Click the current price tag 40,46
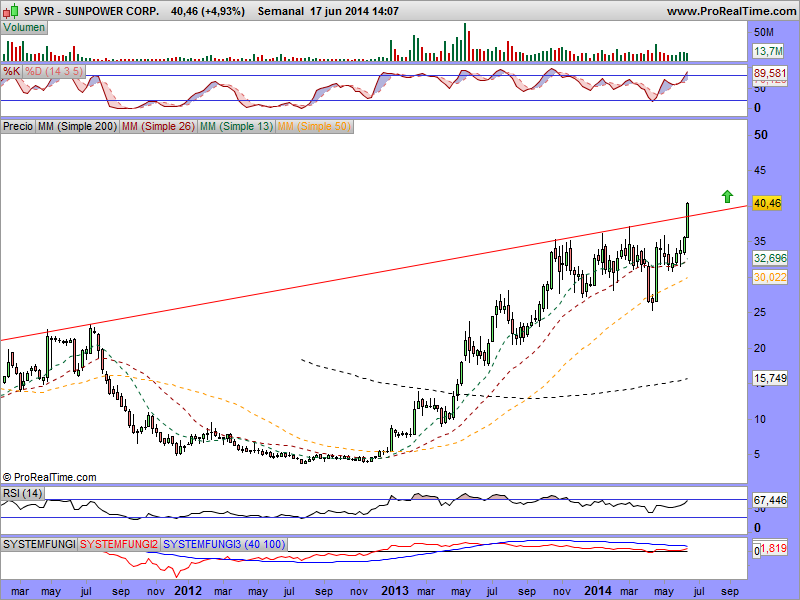This screenshot has width=800, height=600. click(767, 203)
